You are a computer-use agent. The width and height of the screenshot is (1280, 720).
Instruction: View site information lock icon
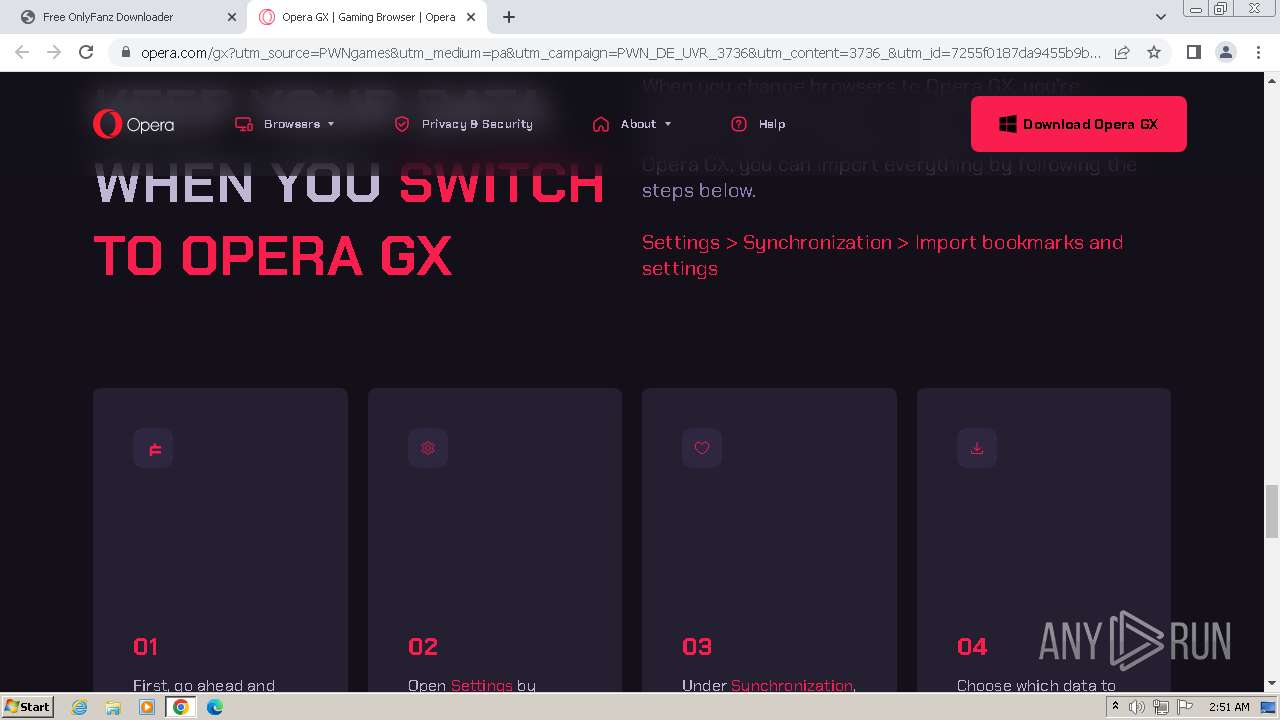click(x=125, y=52)
